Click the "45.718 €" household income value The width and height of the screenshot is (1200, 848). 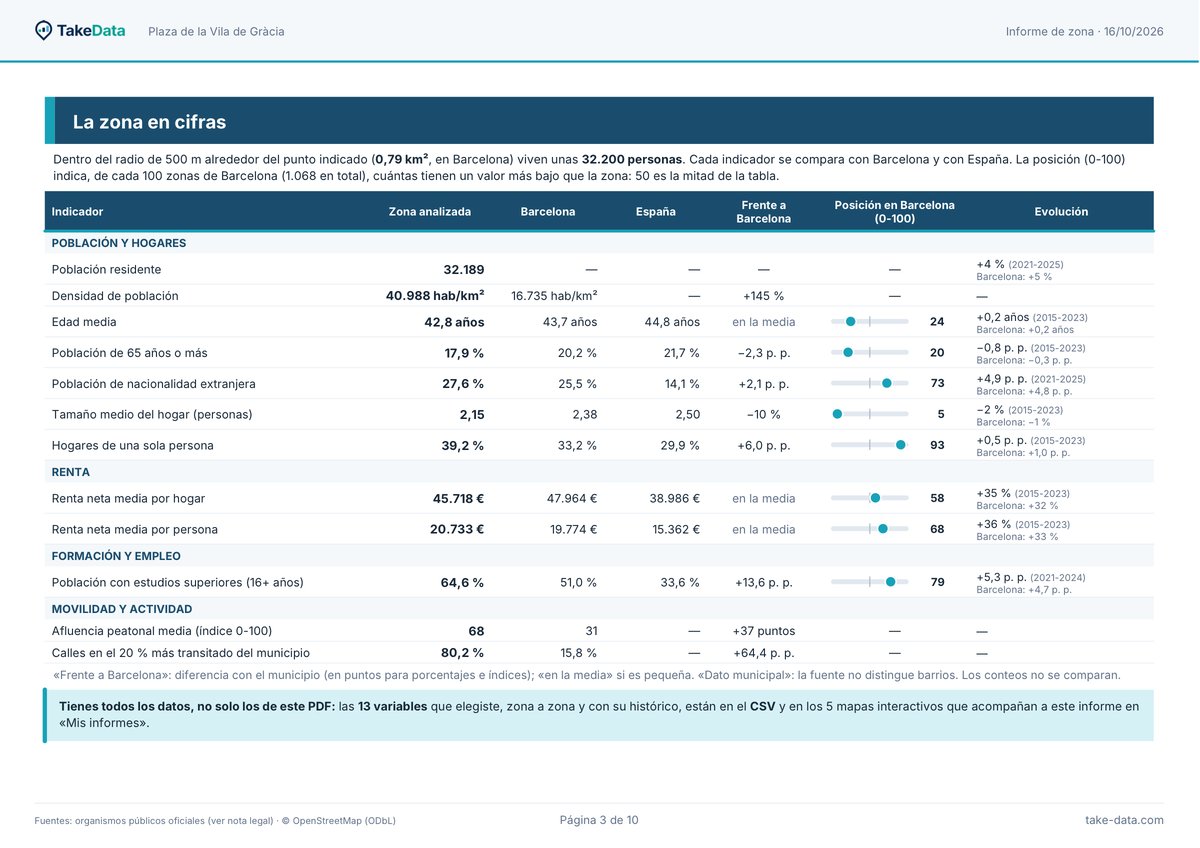point(458,498)
